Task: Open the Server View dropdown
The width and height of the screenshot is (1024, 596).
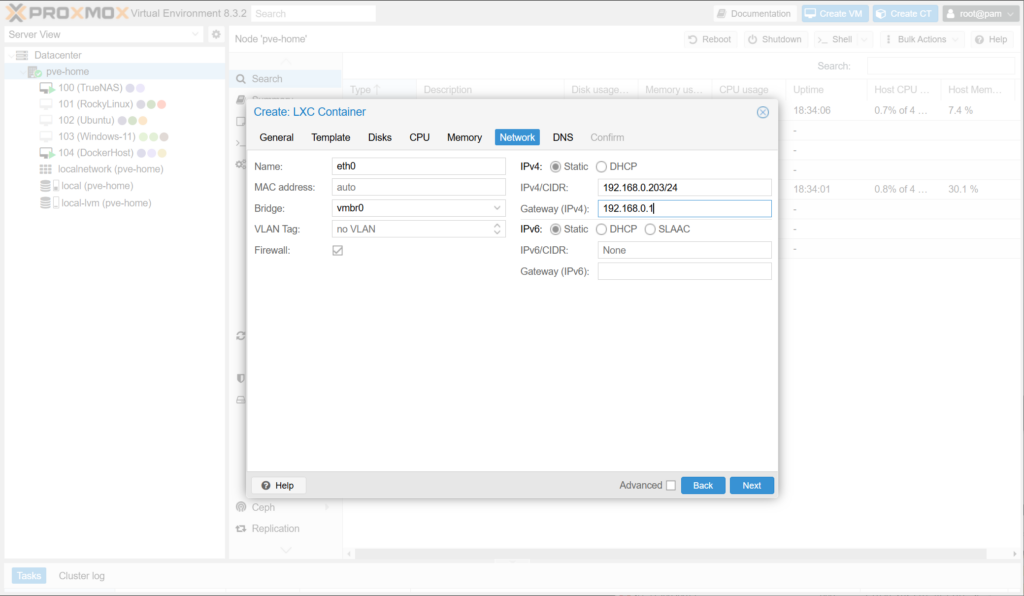Action: (x=104, y=34)
